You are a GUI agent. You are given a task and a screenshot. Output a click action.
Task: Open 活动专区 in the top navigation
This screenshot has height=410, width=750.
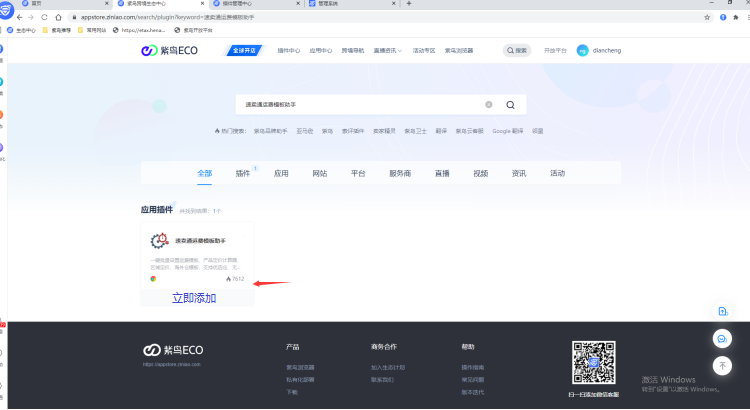424,50
